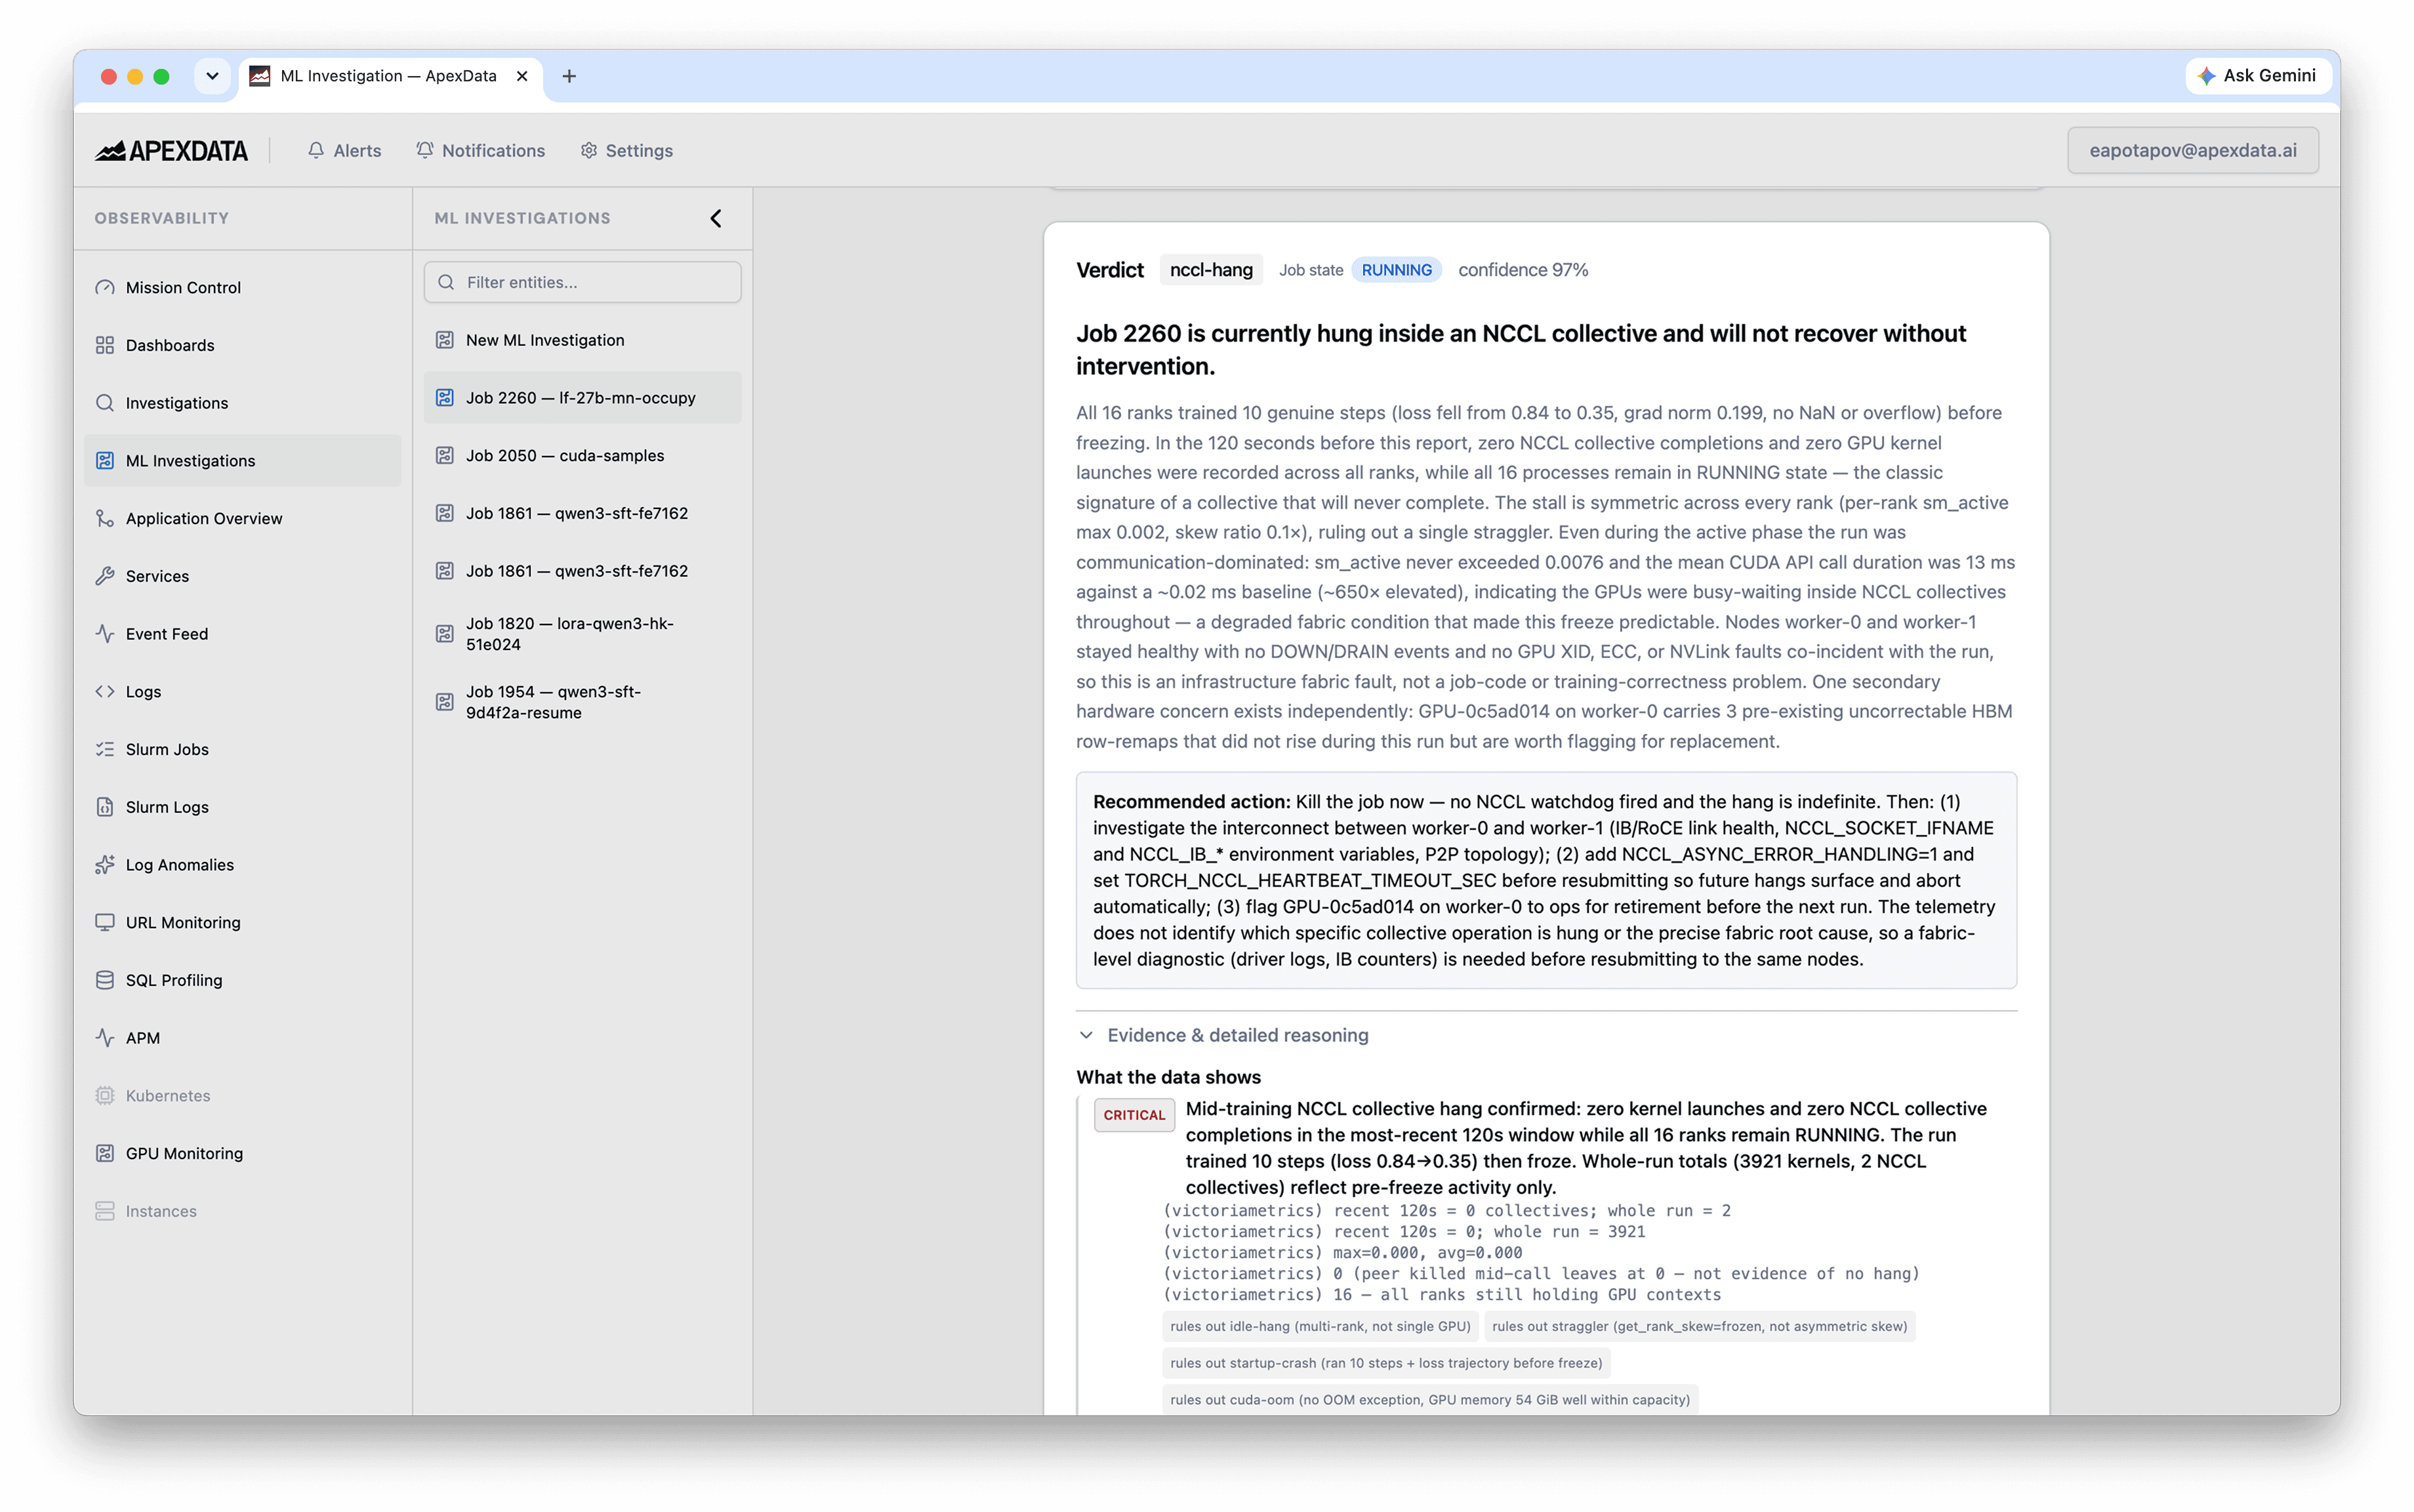
Task: Open the eapotapov@apexdata.ai account button
Action: [x=2192, y=150]
